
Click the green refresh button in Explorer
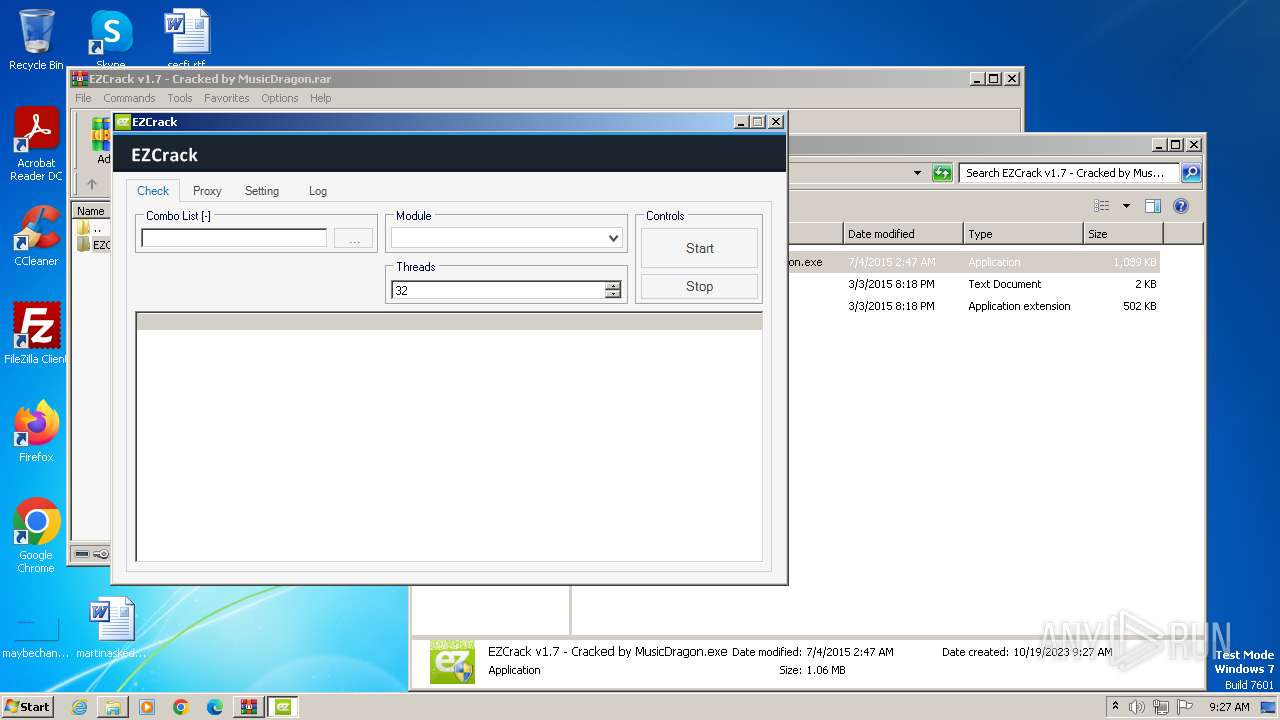pos(942,173)
